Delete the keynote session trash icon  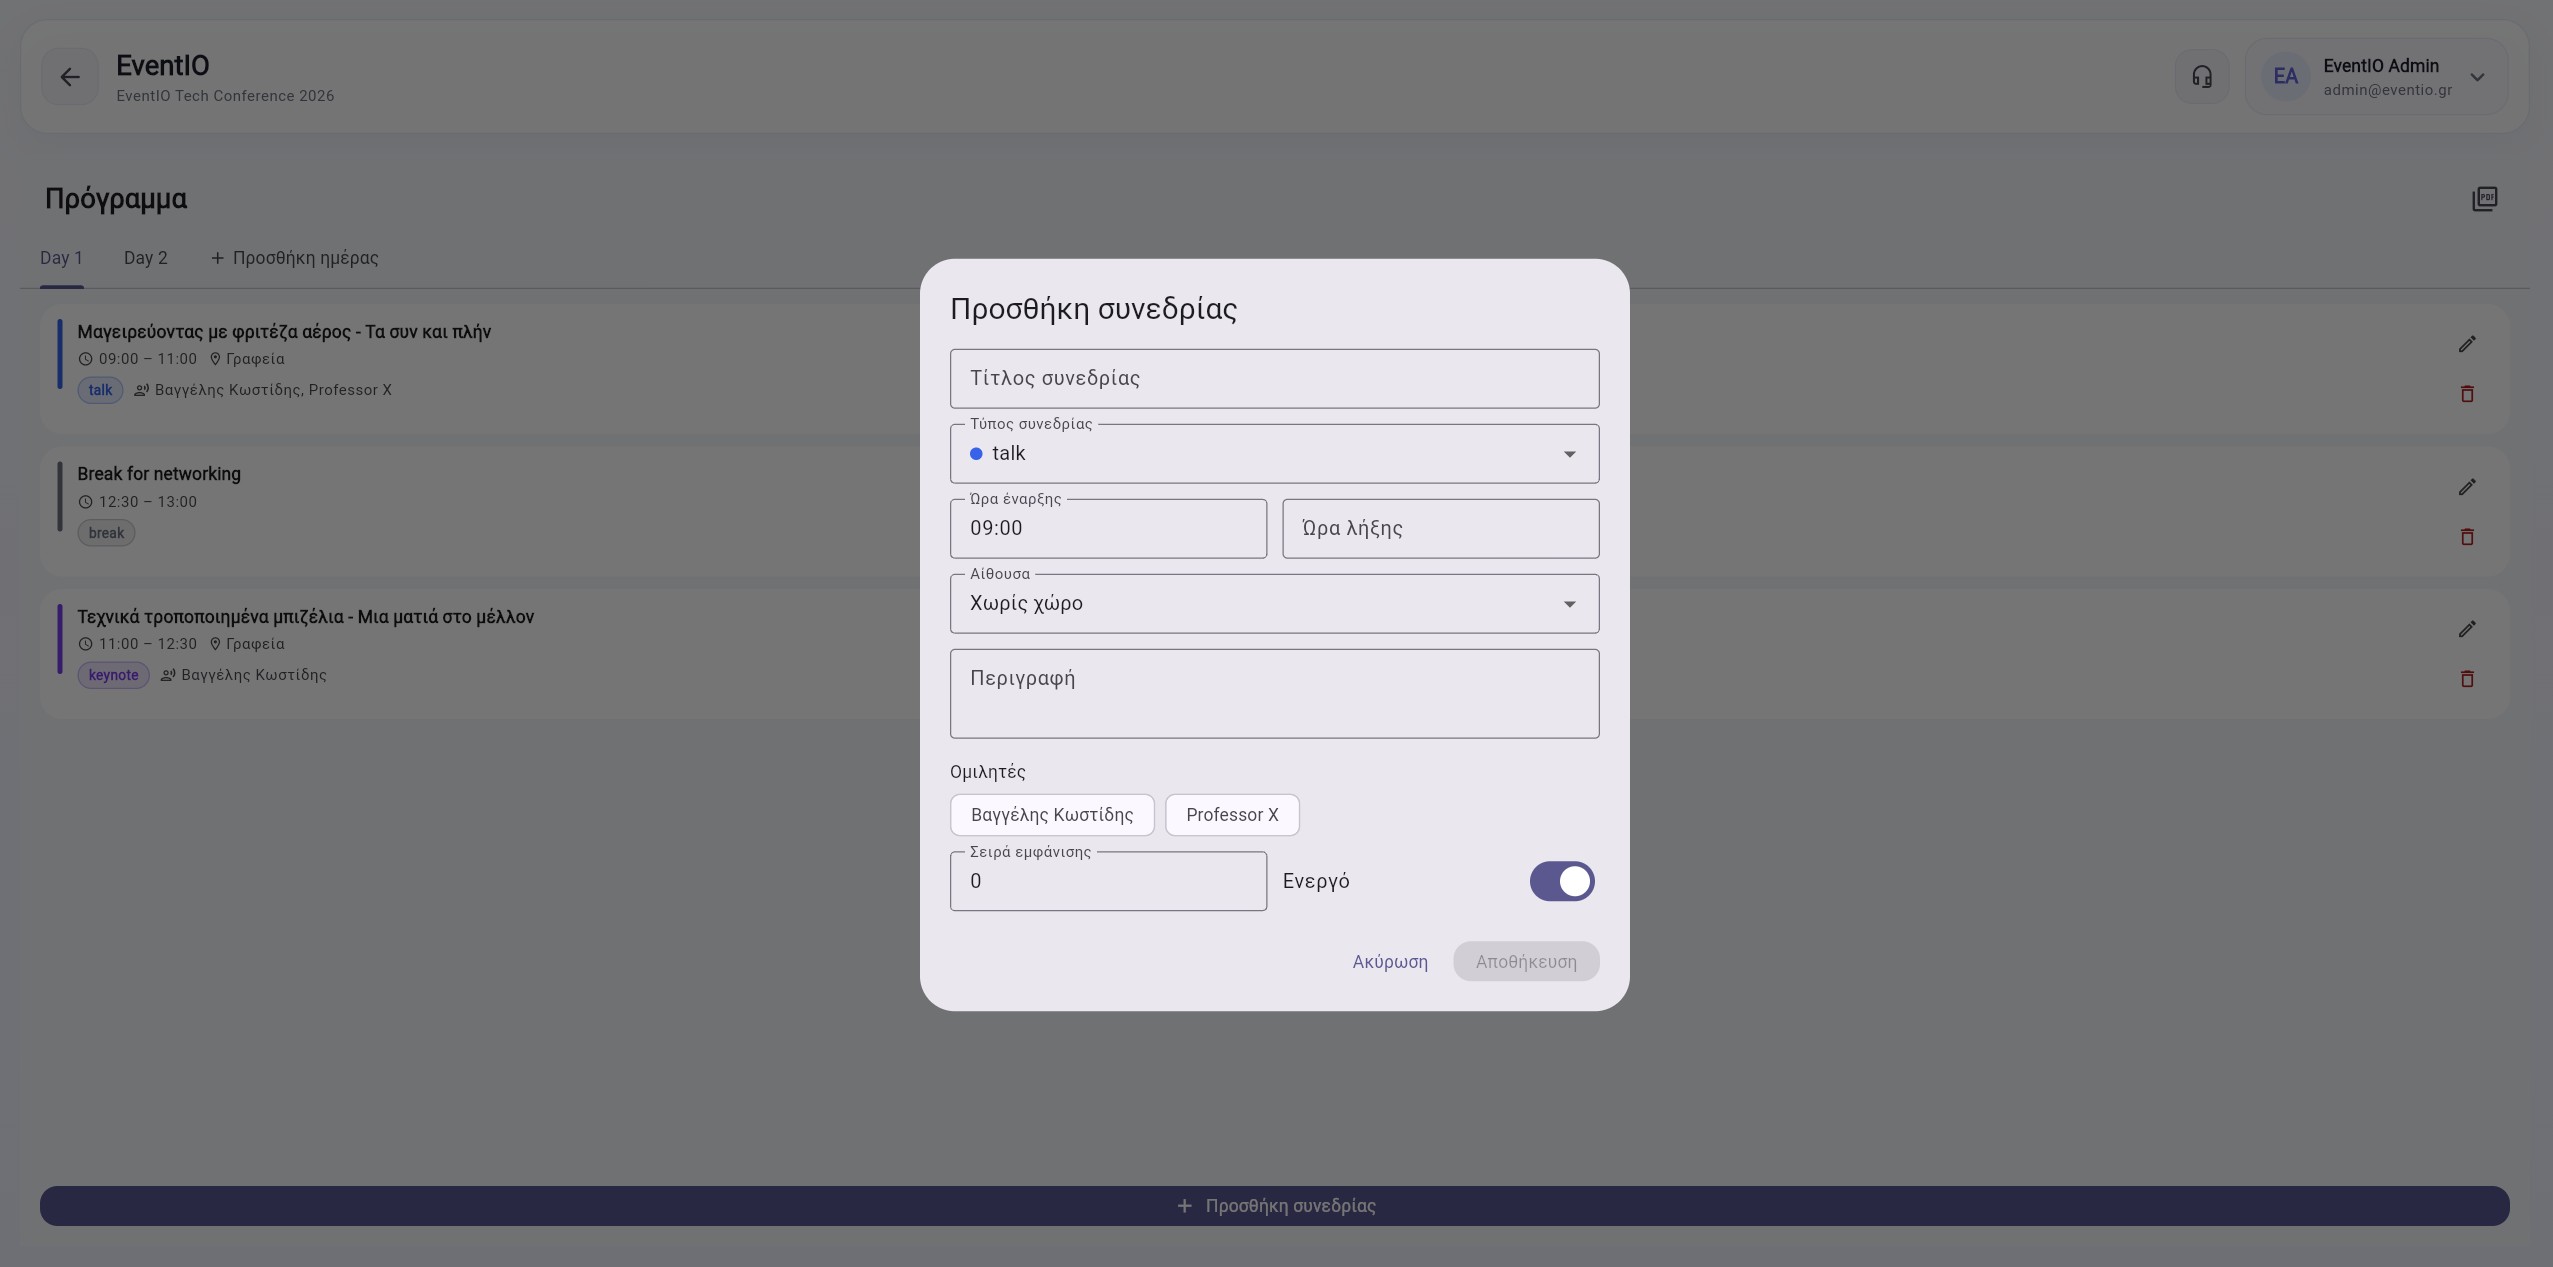(x=2467, y=679)
